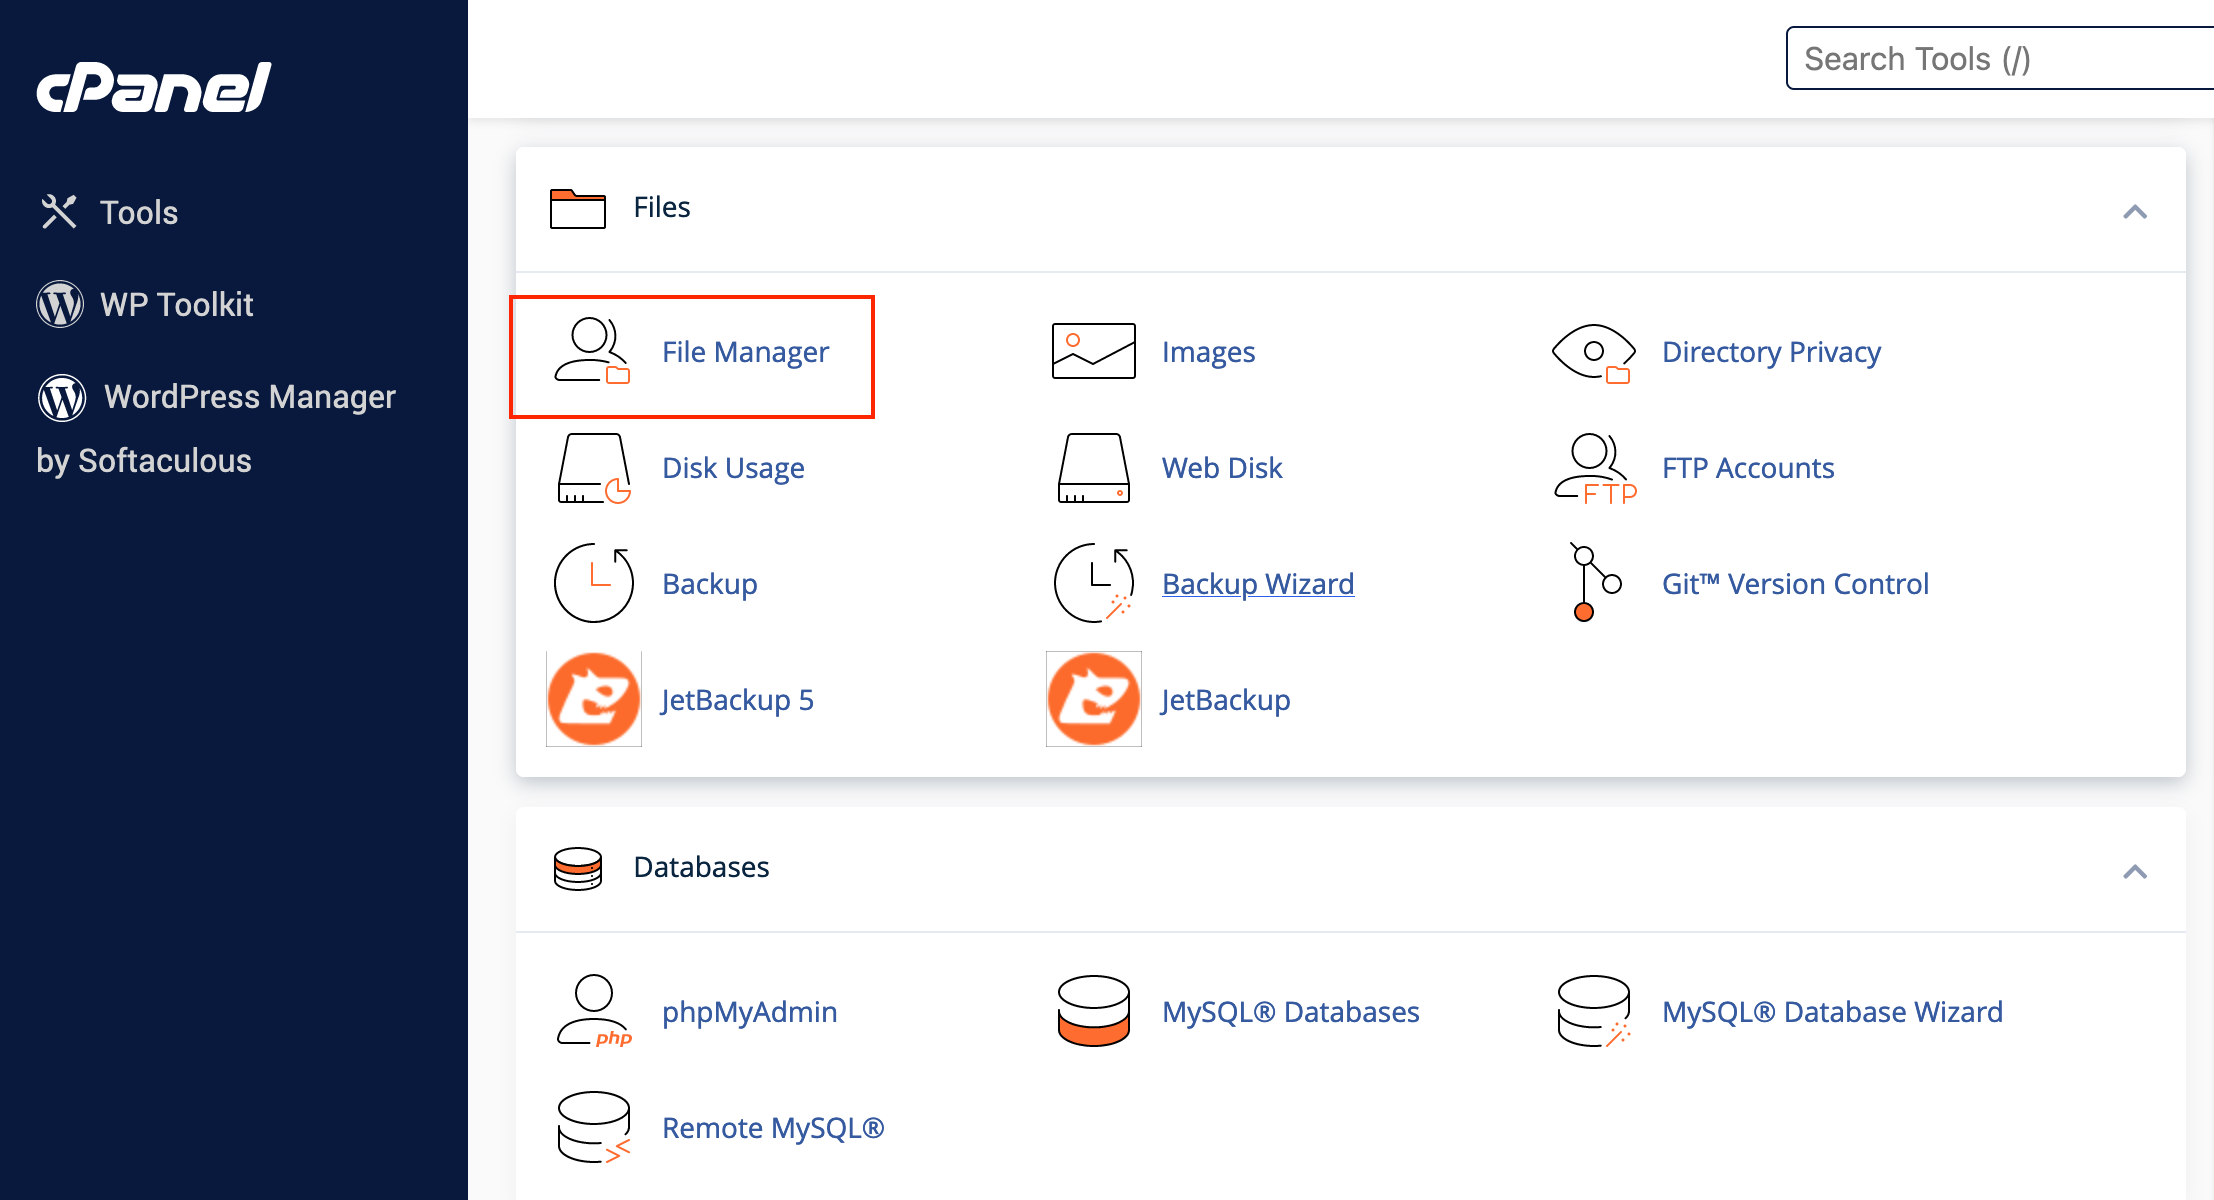The image size is (2214, 1200).
Task: Open the MySQL Database Wizard link
Action: click(1832, 1012)
